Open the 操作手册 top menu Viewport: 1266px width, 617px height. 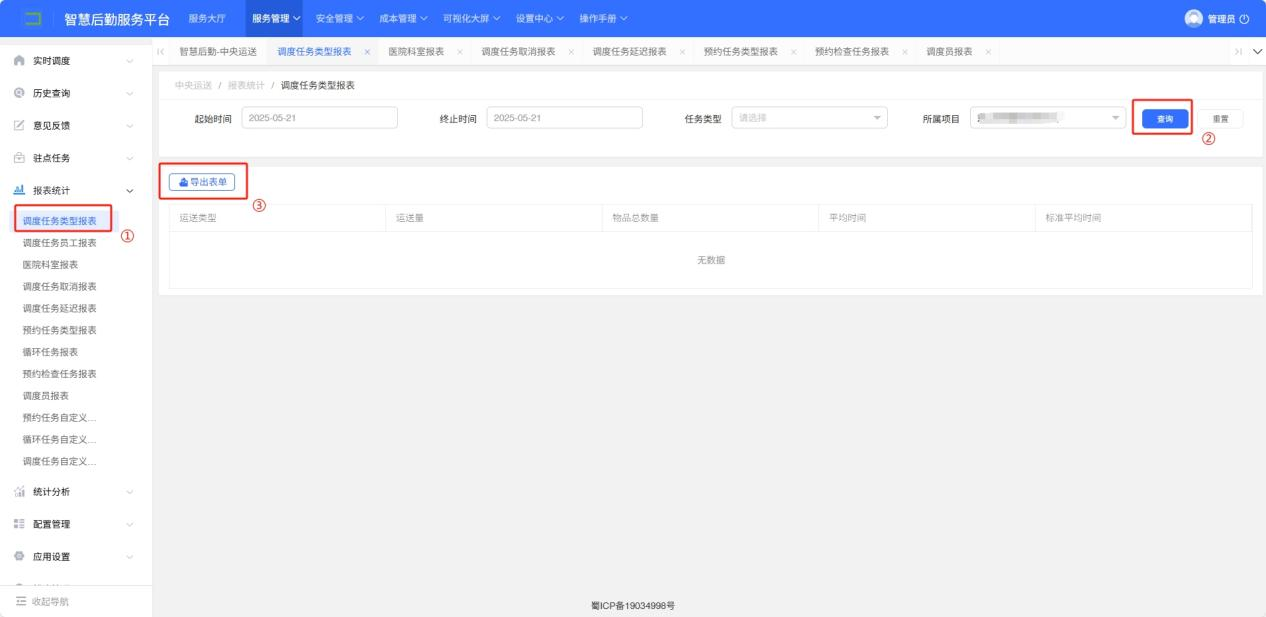[603, 18]
